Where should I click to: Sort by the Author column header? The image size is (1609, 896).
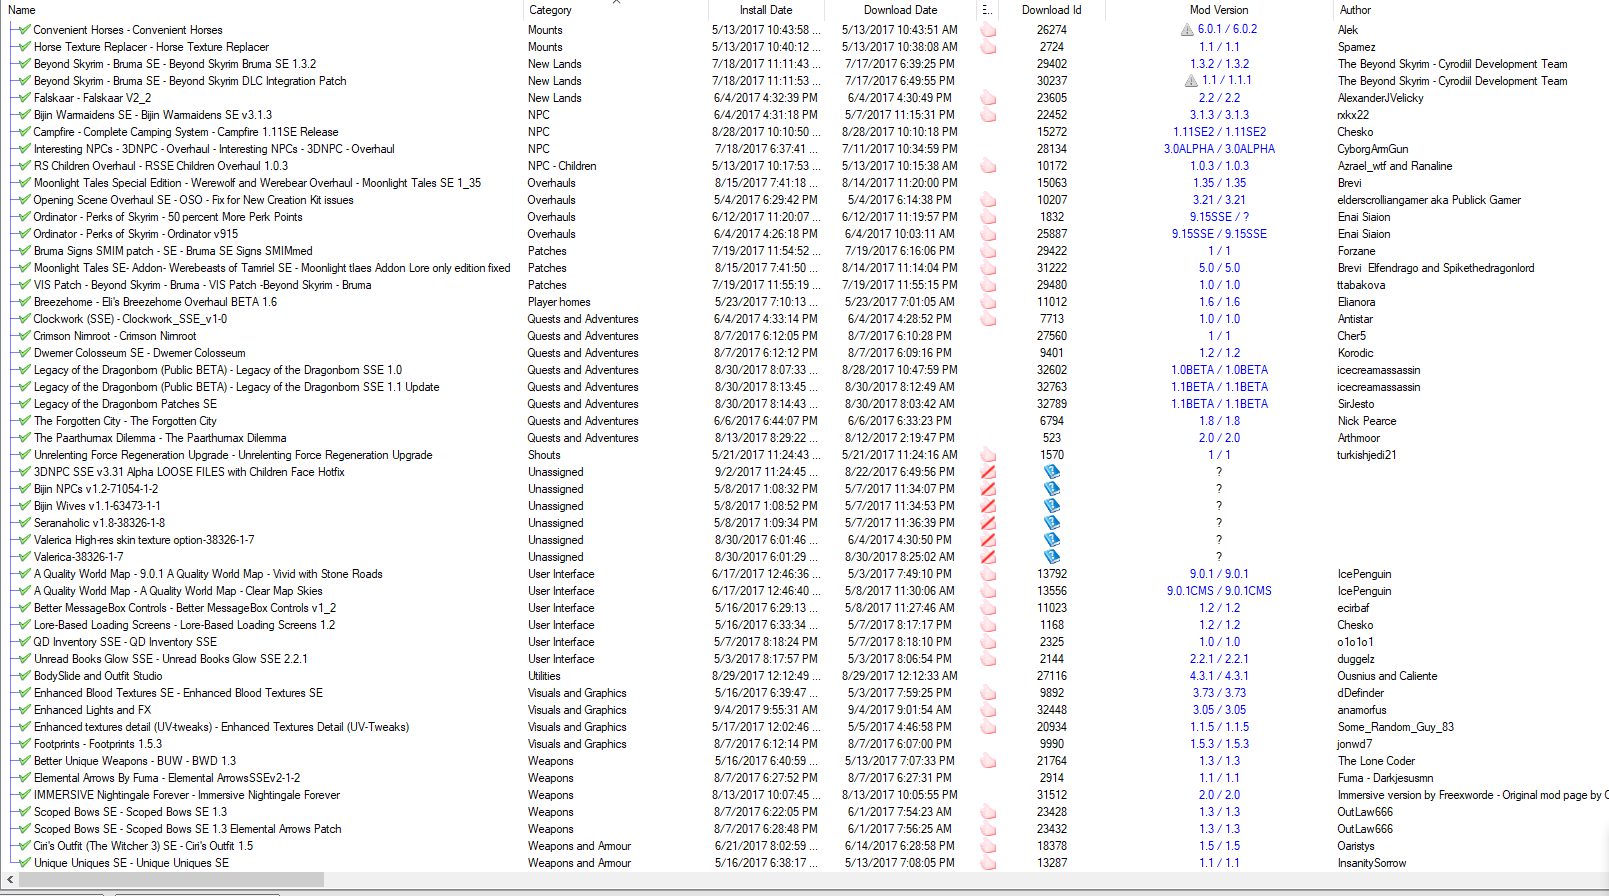(1472, 10)
